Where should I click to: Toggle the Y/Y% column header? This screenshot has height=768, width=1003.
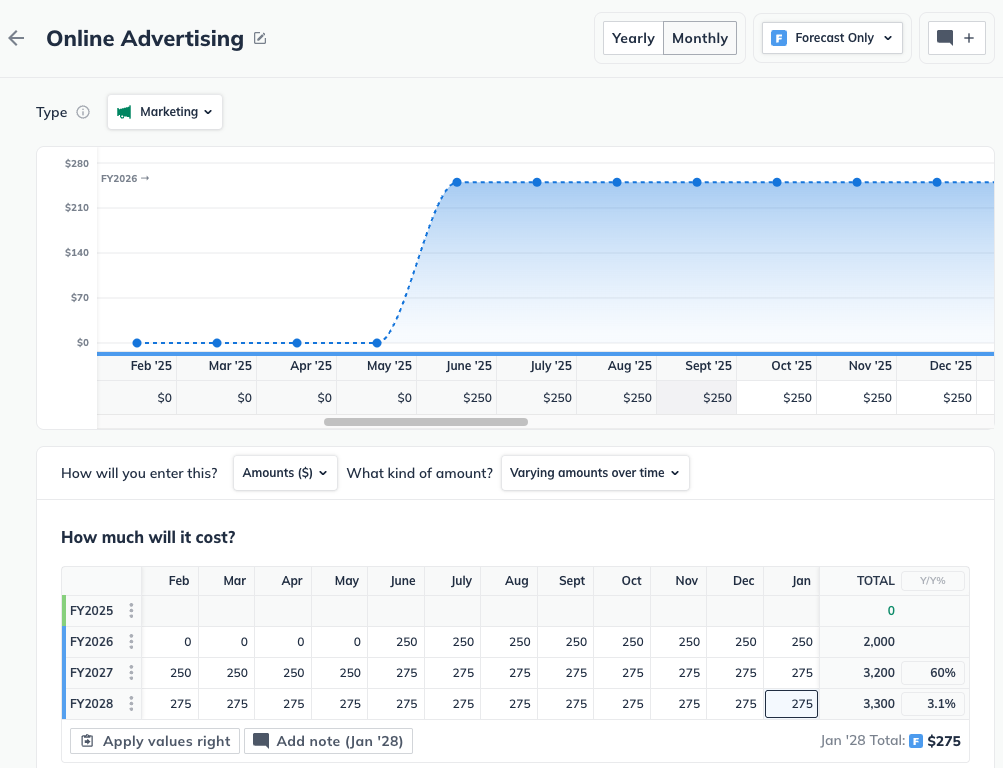click(x=932, y=580)
